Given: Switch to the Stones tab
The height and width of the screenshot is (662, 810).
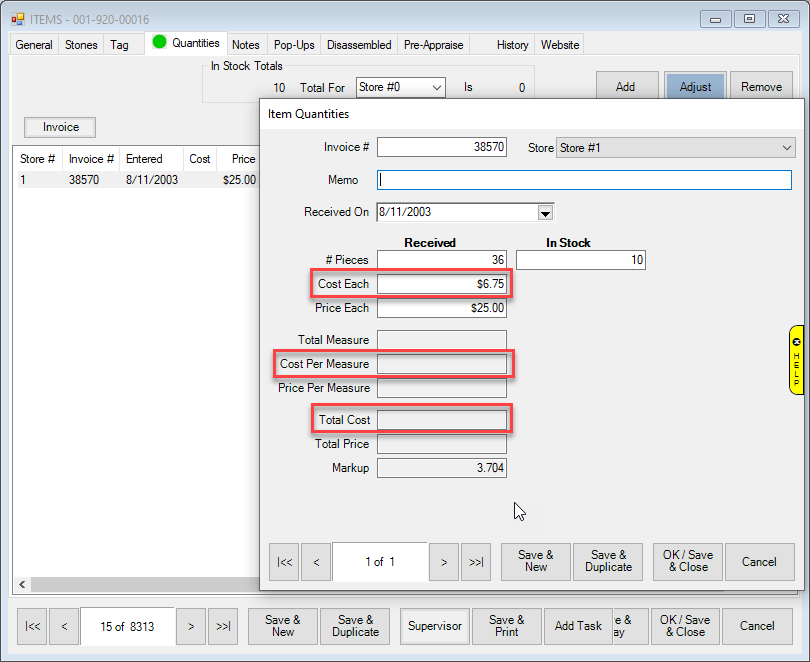Looking at the screenshot, I should tap(81, 45).
